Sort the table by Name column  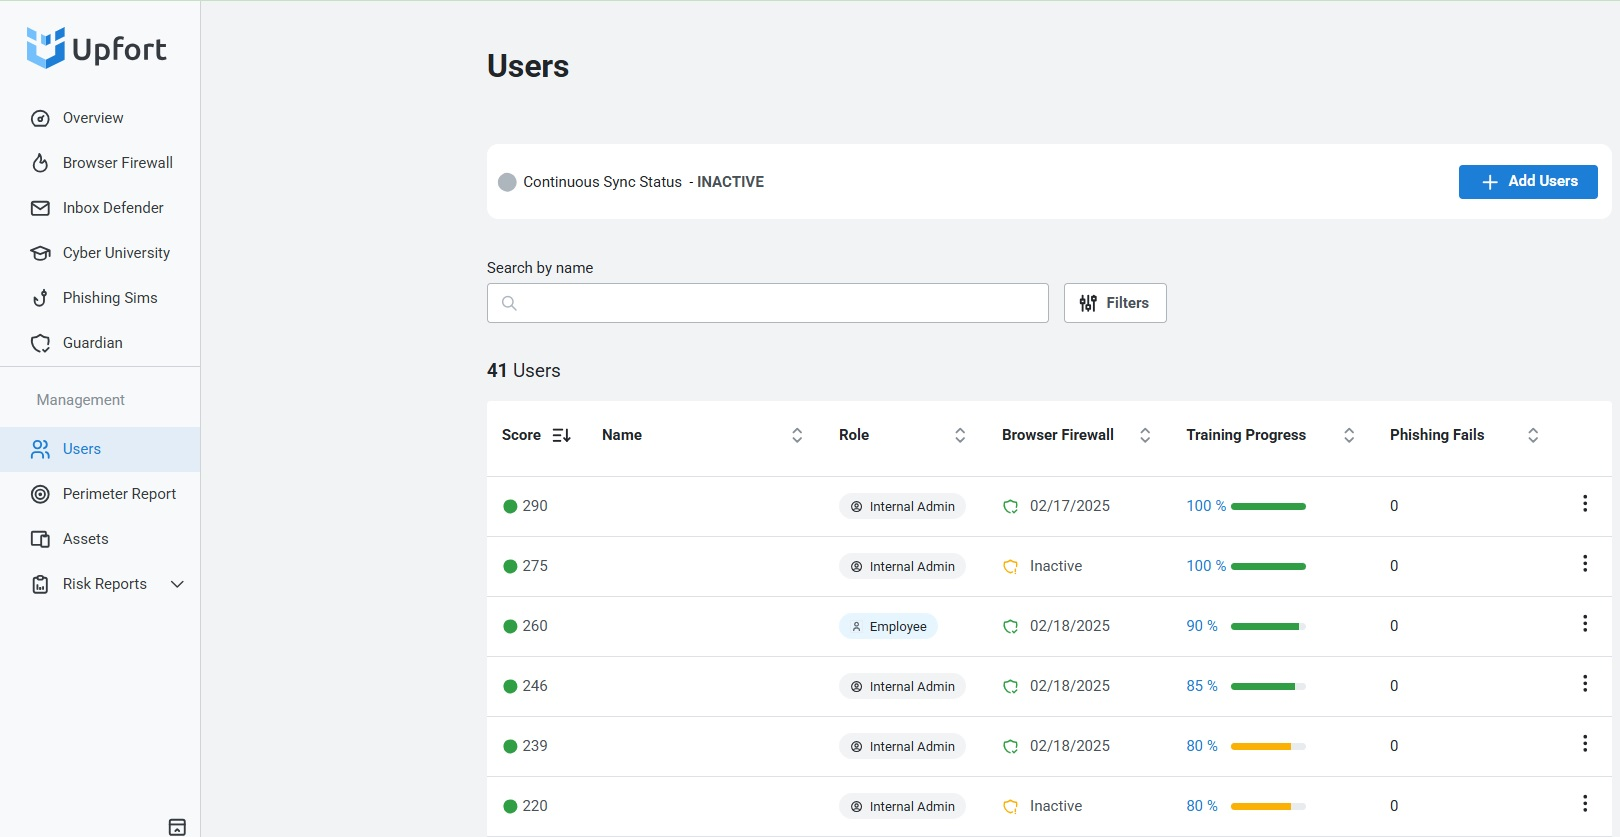[x=797, y=435]
